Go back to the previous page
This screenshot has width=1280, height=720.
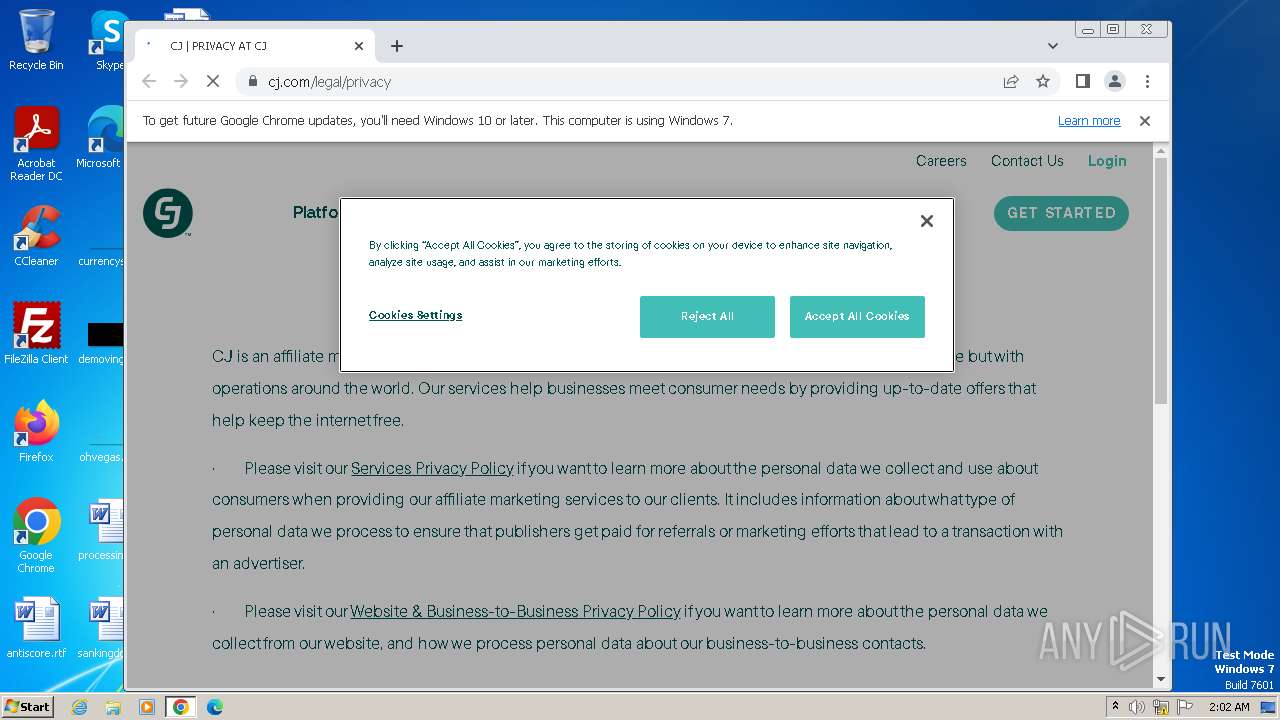pyautogui.click(x=149, y=81)
